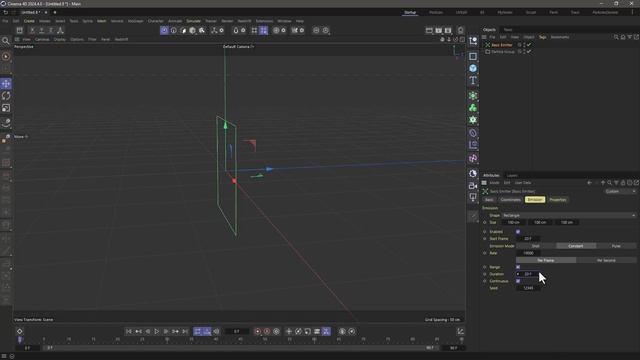Screen dimensions: 640x360
Task: Toggle the Duration keyframe circle
Action: coord(485,274)
